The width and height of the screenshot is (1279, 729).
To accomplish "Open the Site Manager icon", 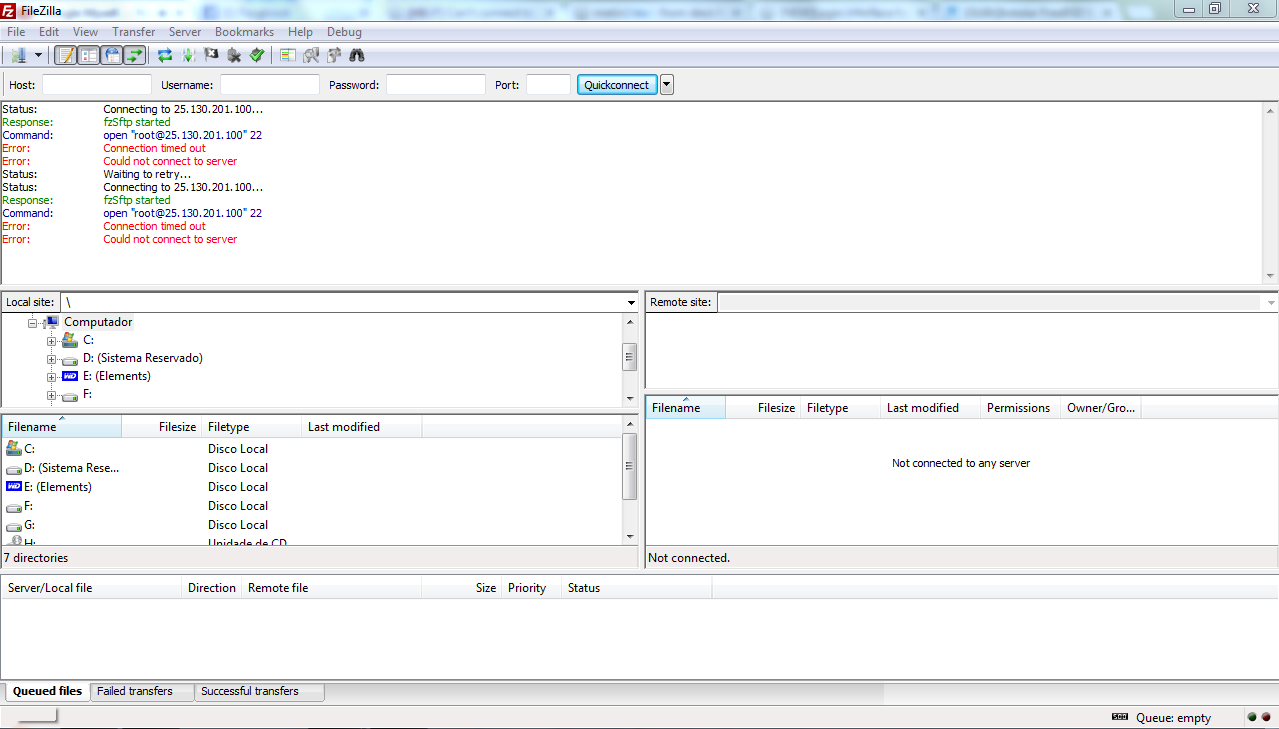I will [x=18, y=55].
